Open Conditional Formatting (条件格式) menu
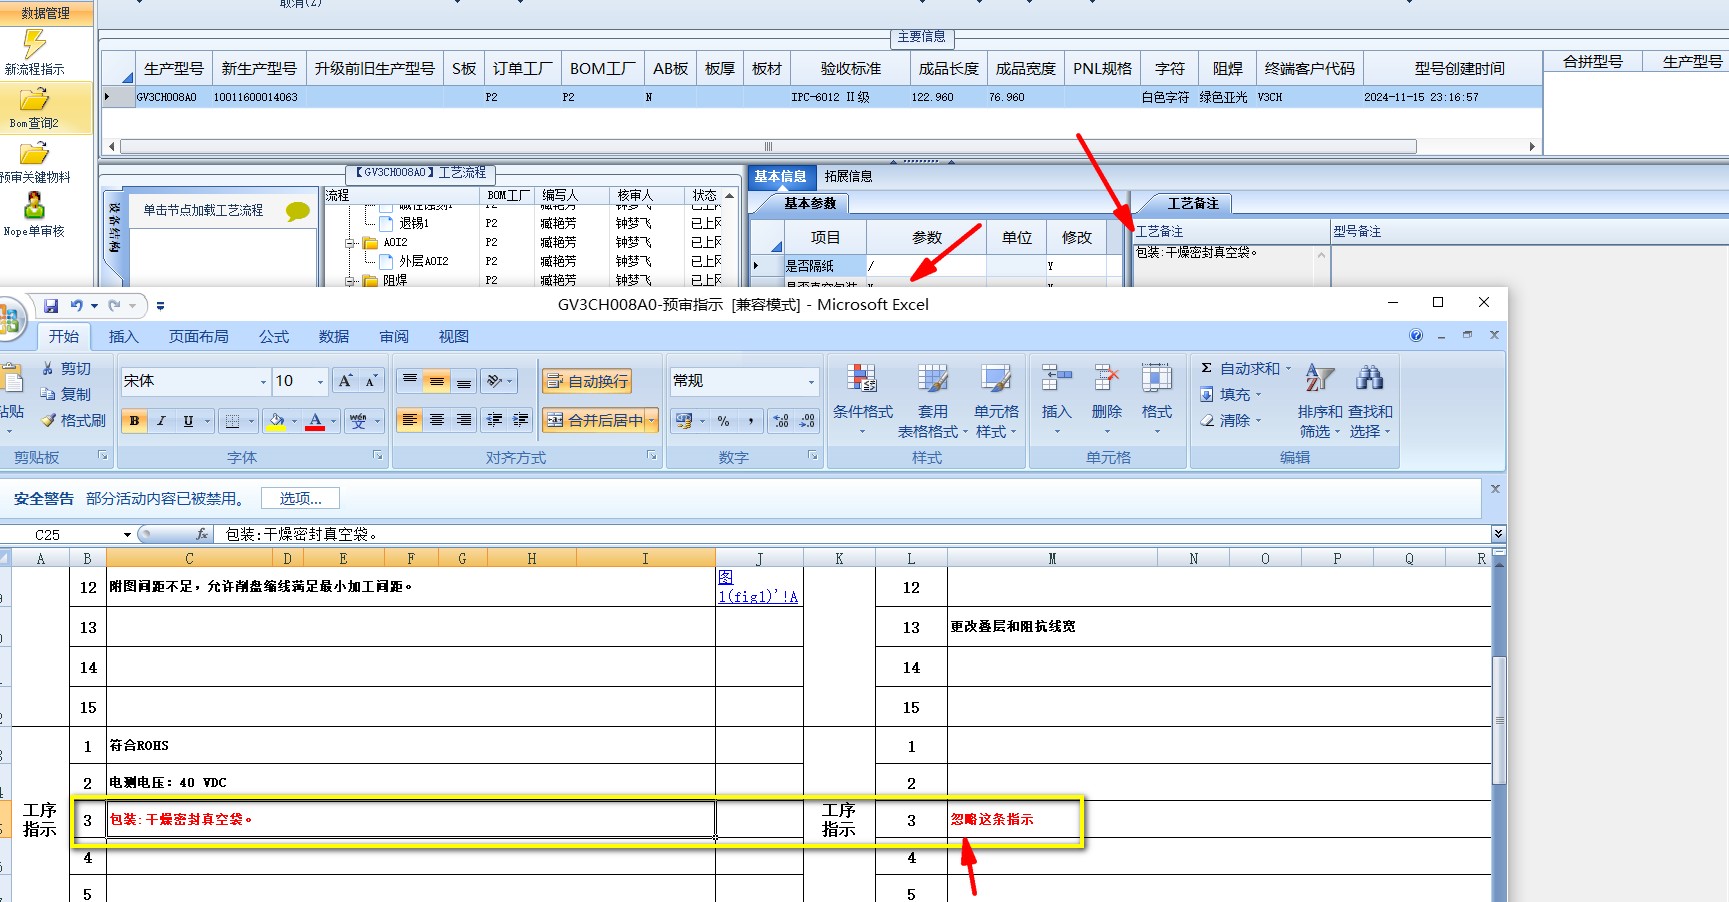Screen dimensions: 1729x902 tap(862, 400)
